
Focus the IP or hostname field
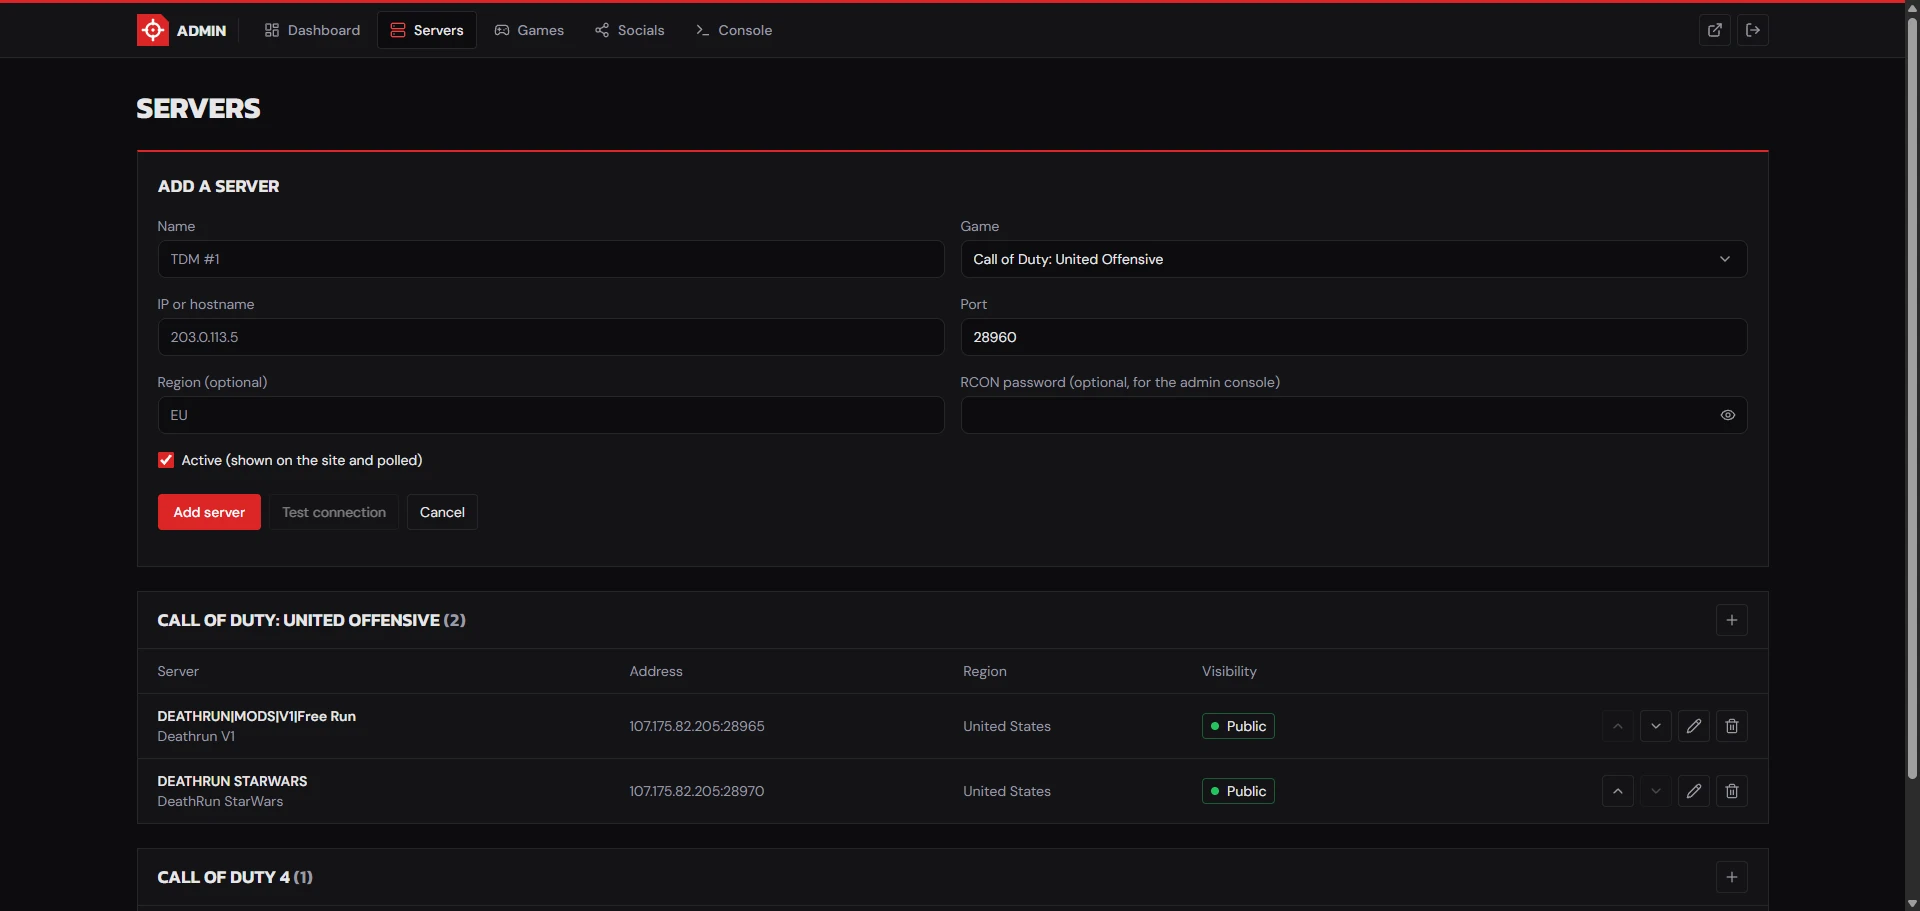tap(551, 337)
